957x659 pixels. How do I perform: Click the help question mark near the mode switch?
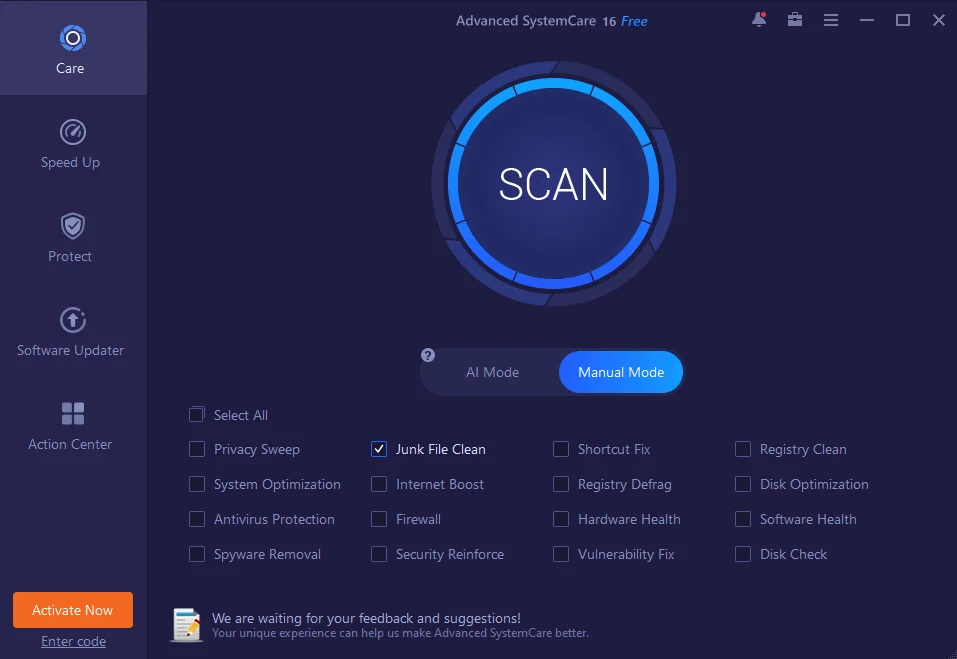[x=427, y=355]
